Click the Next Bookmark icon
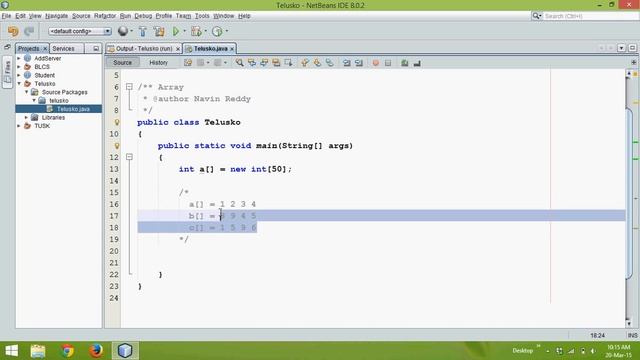Viewport: 640px width, 360px height. [317, 63]
